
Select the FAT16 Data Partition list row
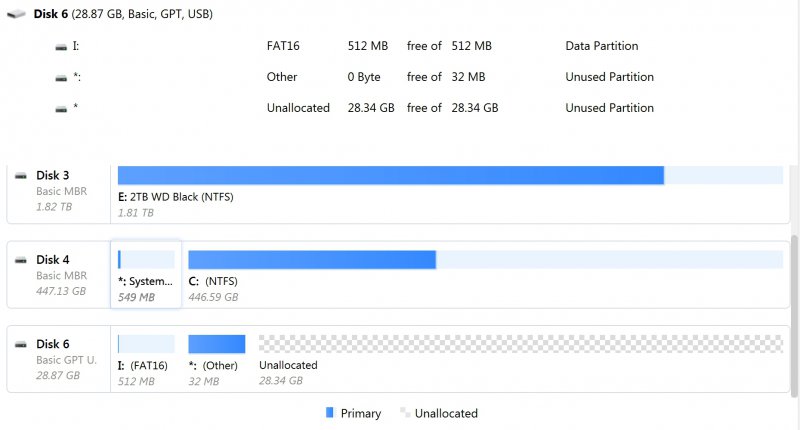(x=400, y=47)
